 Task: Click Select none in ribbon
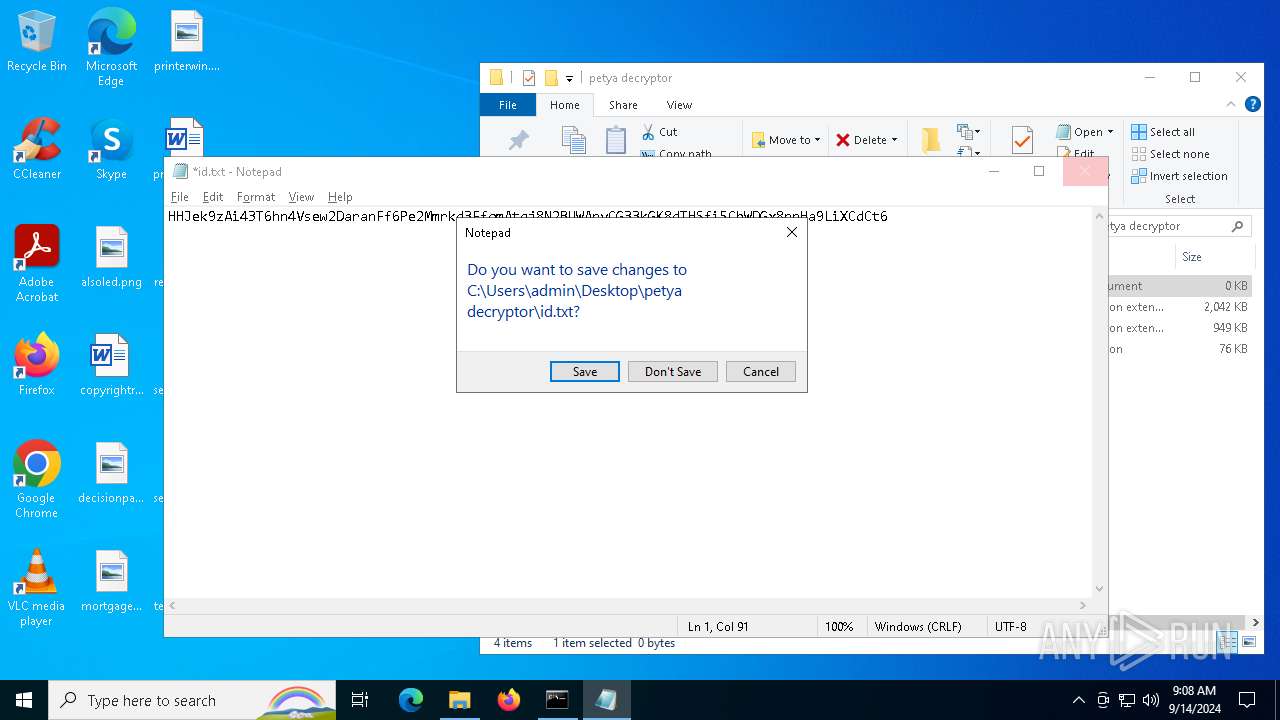tap(1170, 154)
